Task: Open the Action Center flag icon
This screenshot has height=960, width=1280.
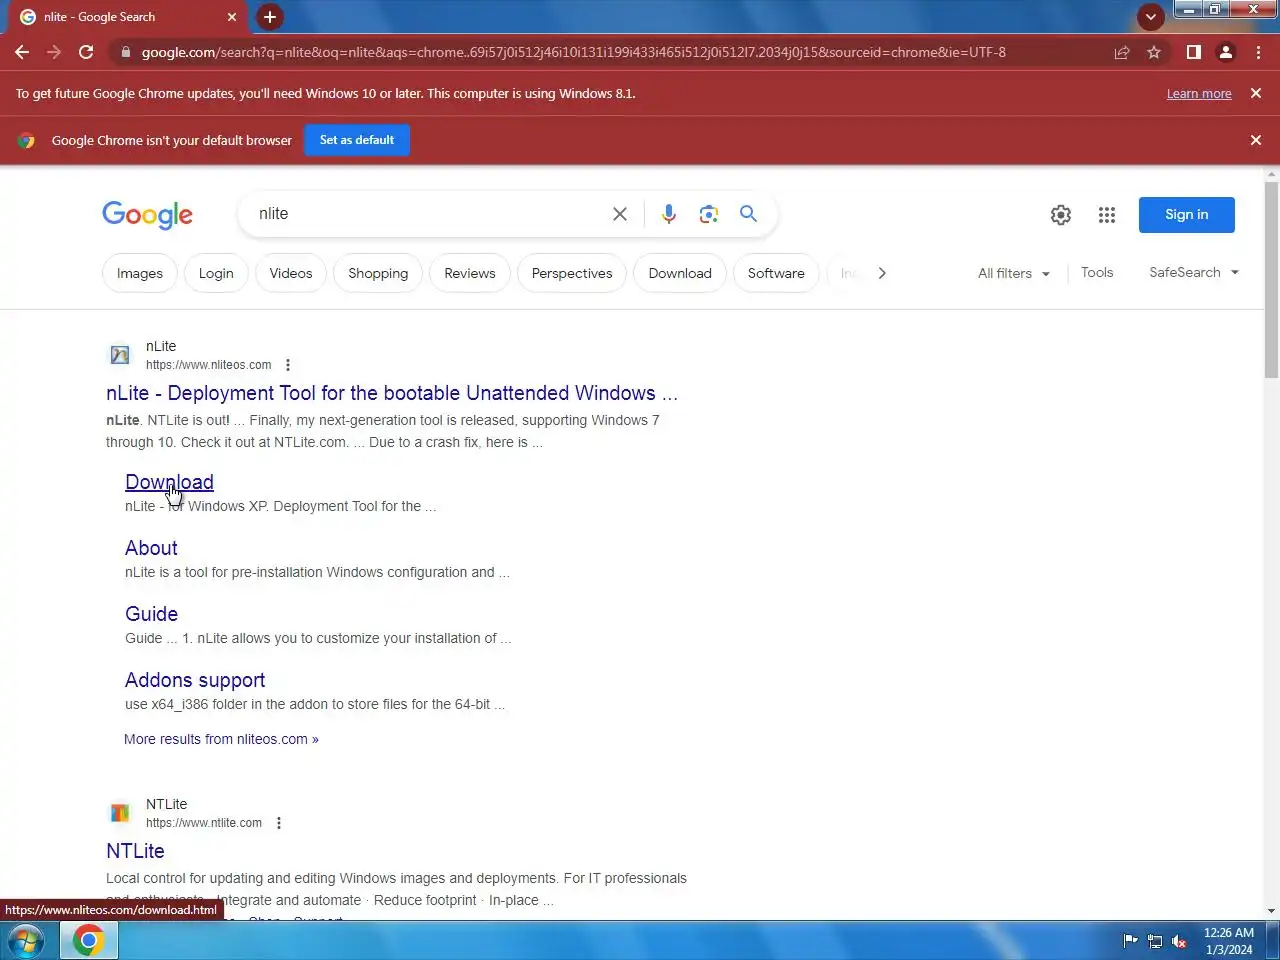Action: click(x=1131, y=941)
